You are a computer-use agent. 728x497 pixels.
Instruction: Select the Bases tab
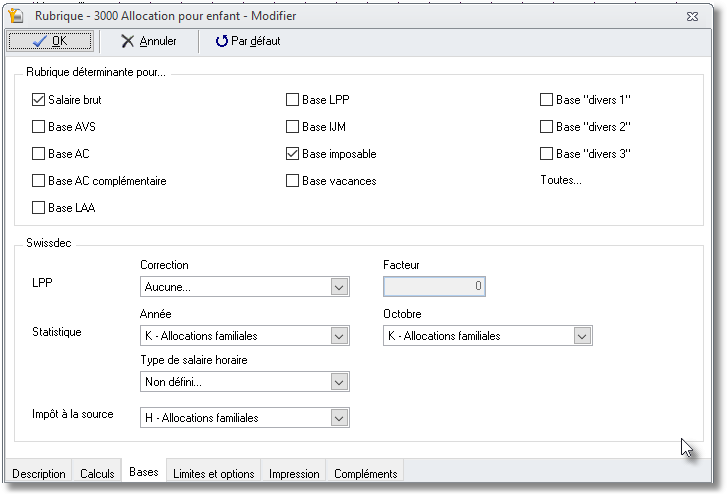[144, 472]
